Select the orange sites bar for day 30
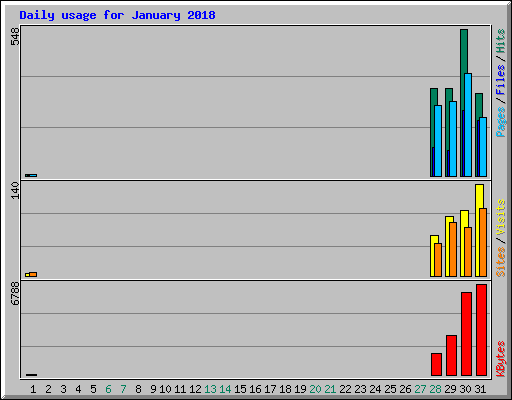Viewport: 512px width, 400px height. (x=468, y=252)
